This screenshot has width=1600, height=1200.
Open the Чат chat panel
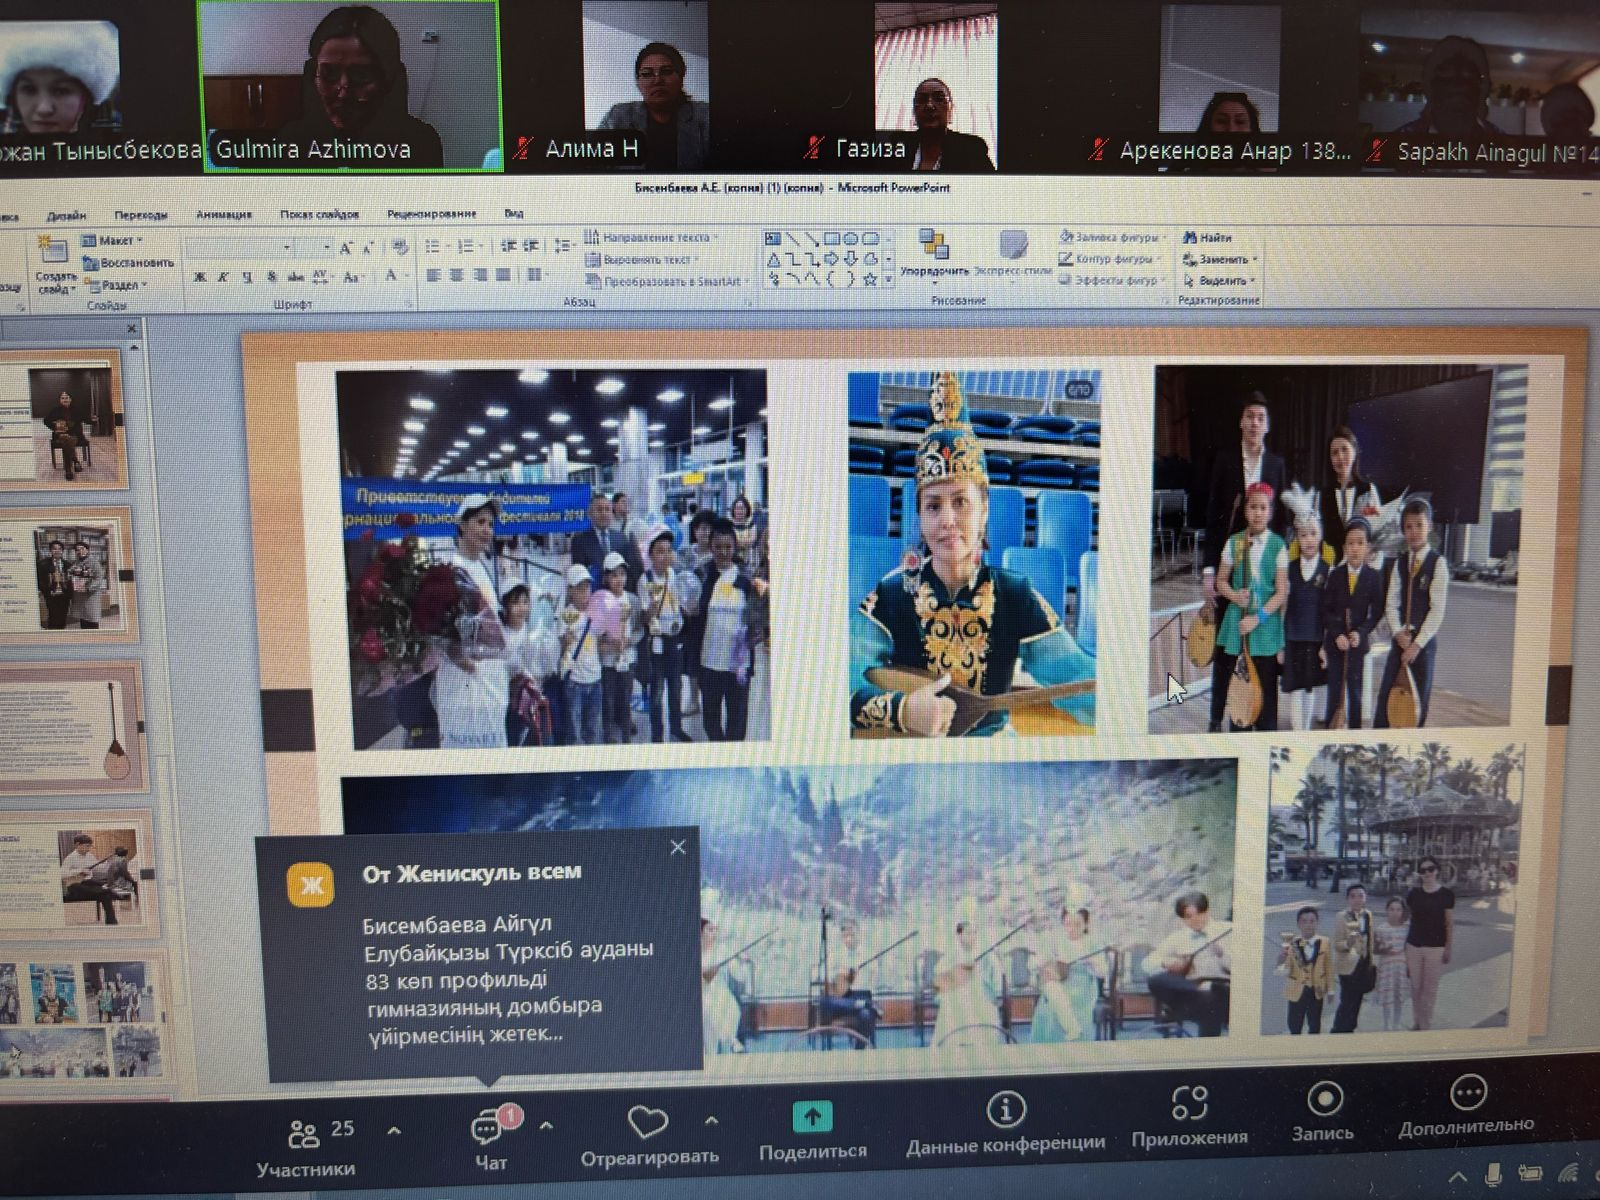[x=489, y=1130]
